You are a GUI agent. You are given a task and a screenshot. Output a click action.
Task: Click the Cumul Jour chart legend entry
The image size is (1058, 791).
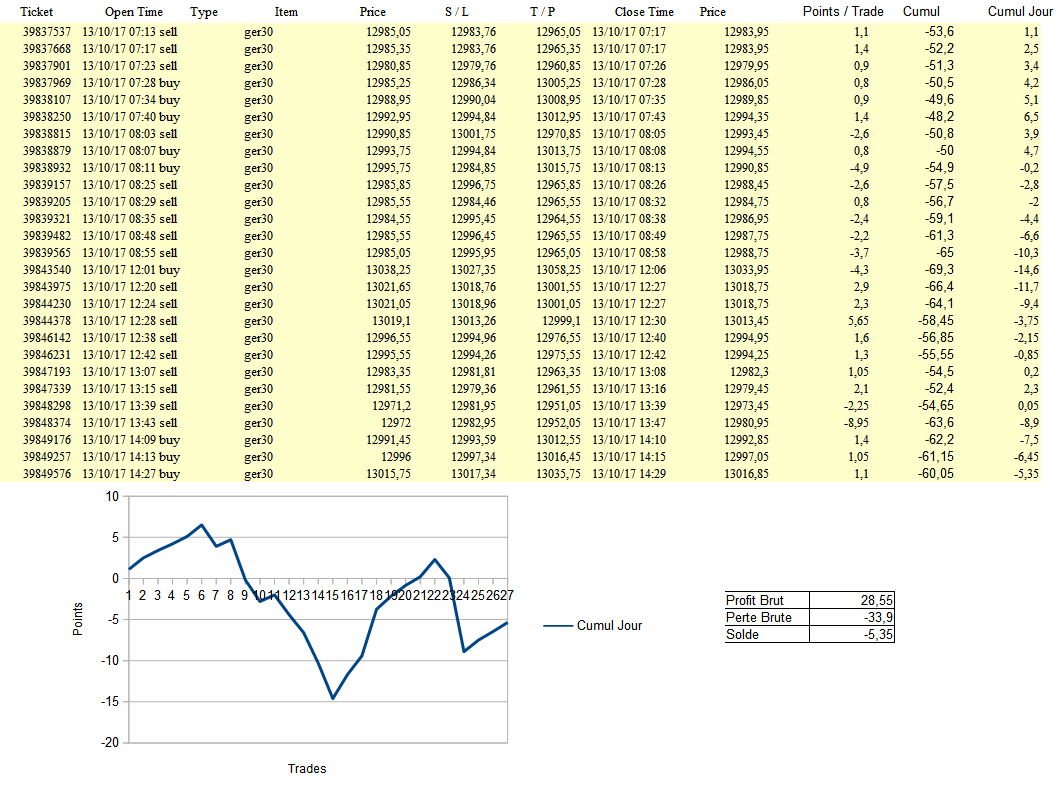click(x=592, y=626)
